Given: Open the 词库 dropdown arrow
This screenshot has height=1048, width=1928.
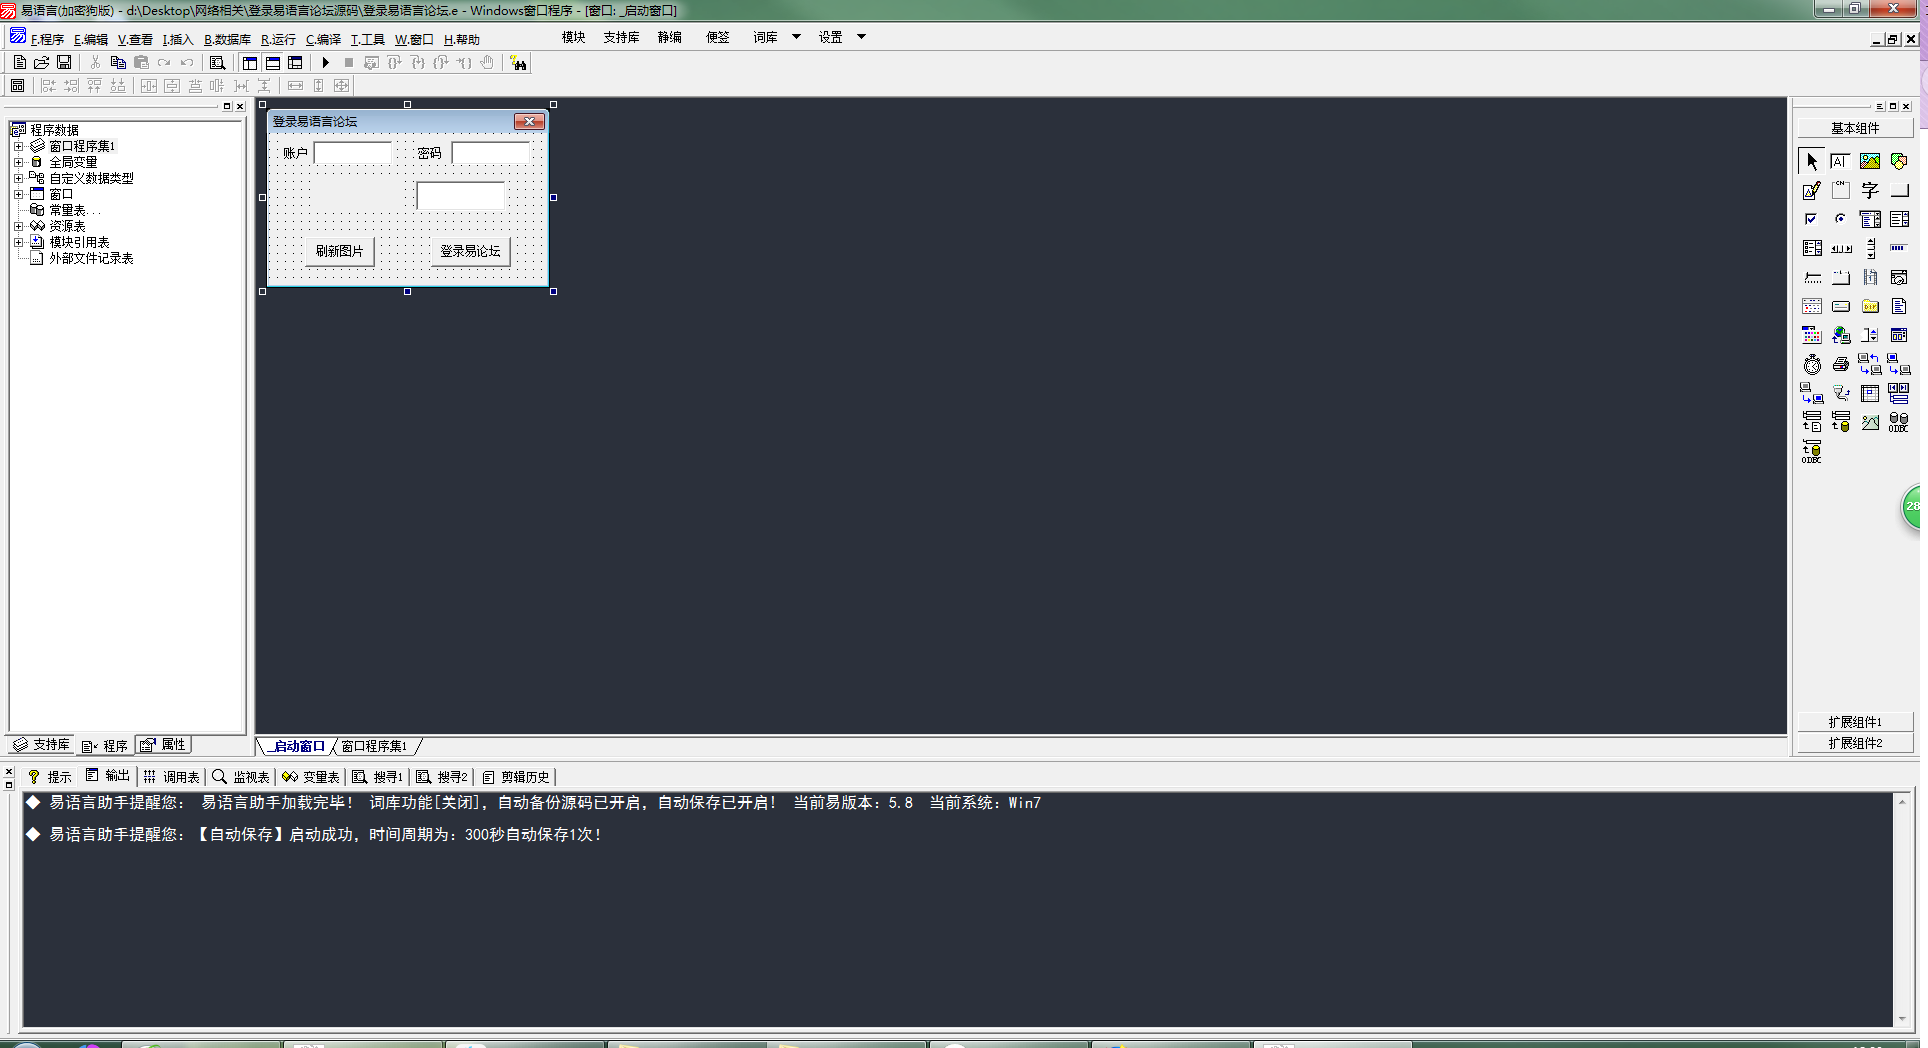Looking at the screenshot, I should pos(796,37).
